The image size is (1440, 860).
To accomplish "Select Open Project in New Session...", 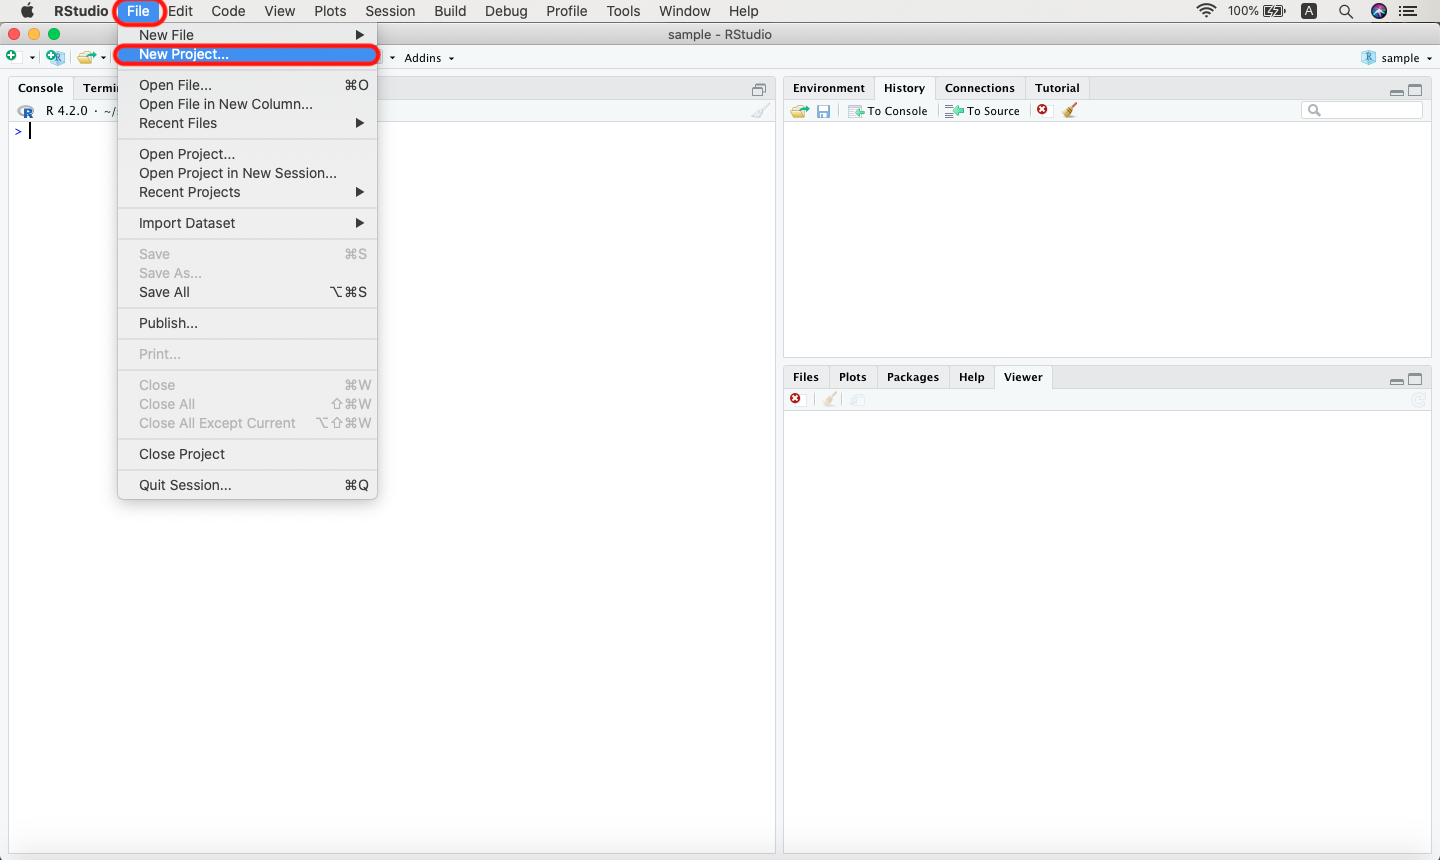I will click(x=247, y=173).
